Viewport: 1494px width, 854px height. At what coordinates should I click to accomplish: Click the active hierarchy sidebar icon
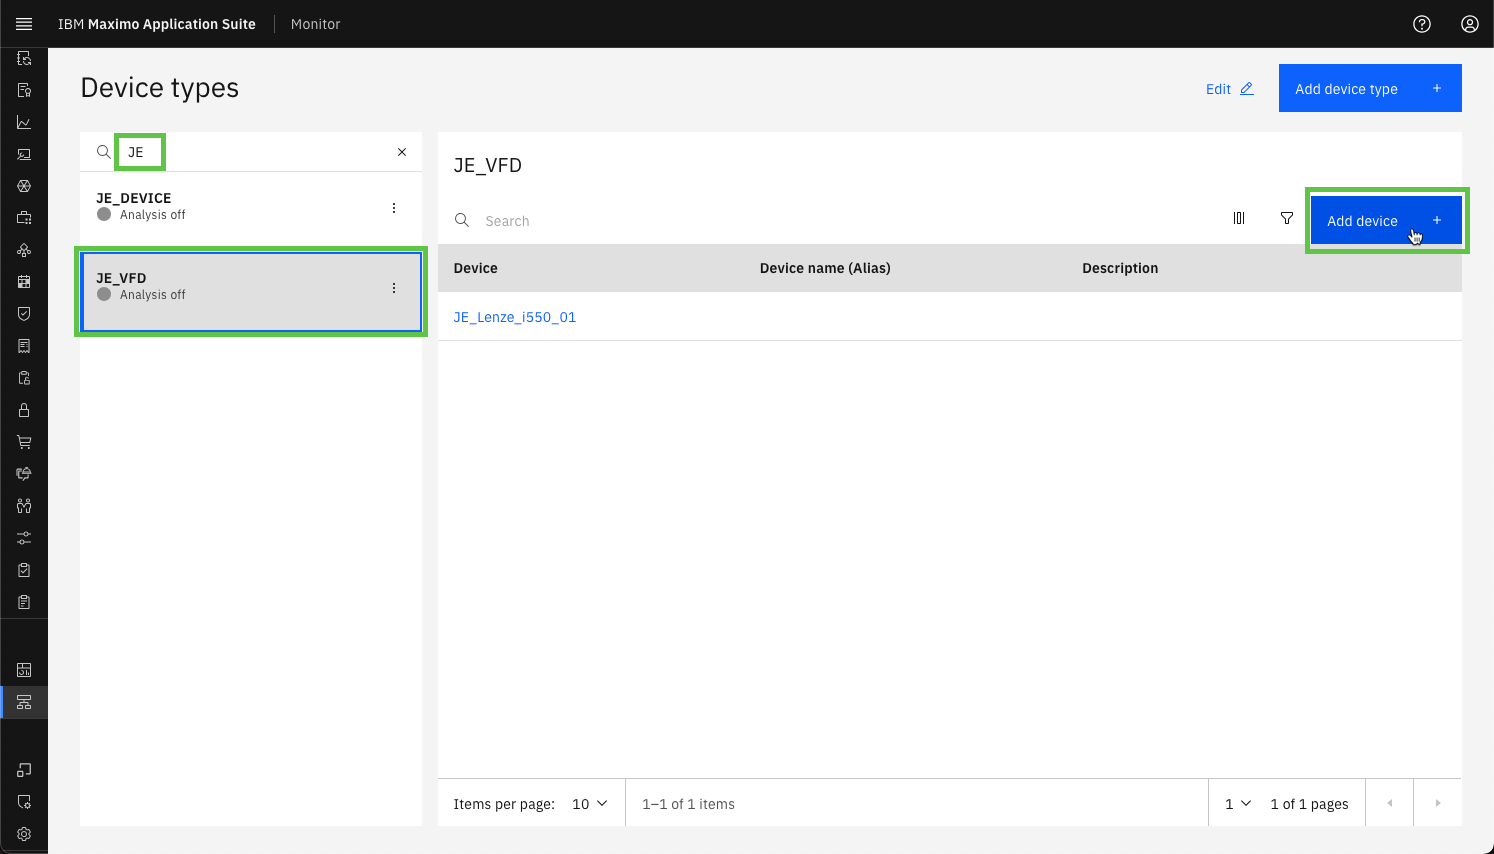click(x=24, y=702)
